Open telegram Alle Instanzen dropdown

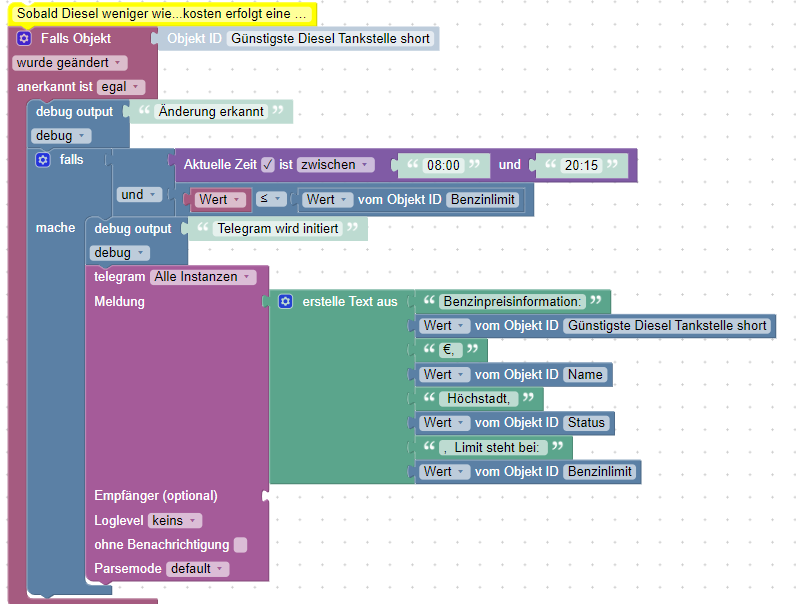[203, 277]
